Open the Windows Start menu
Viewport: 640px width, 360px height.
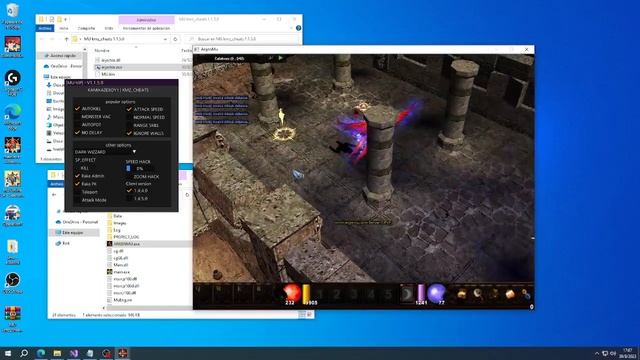click(x=8, y=353)
